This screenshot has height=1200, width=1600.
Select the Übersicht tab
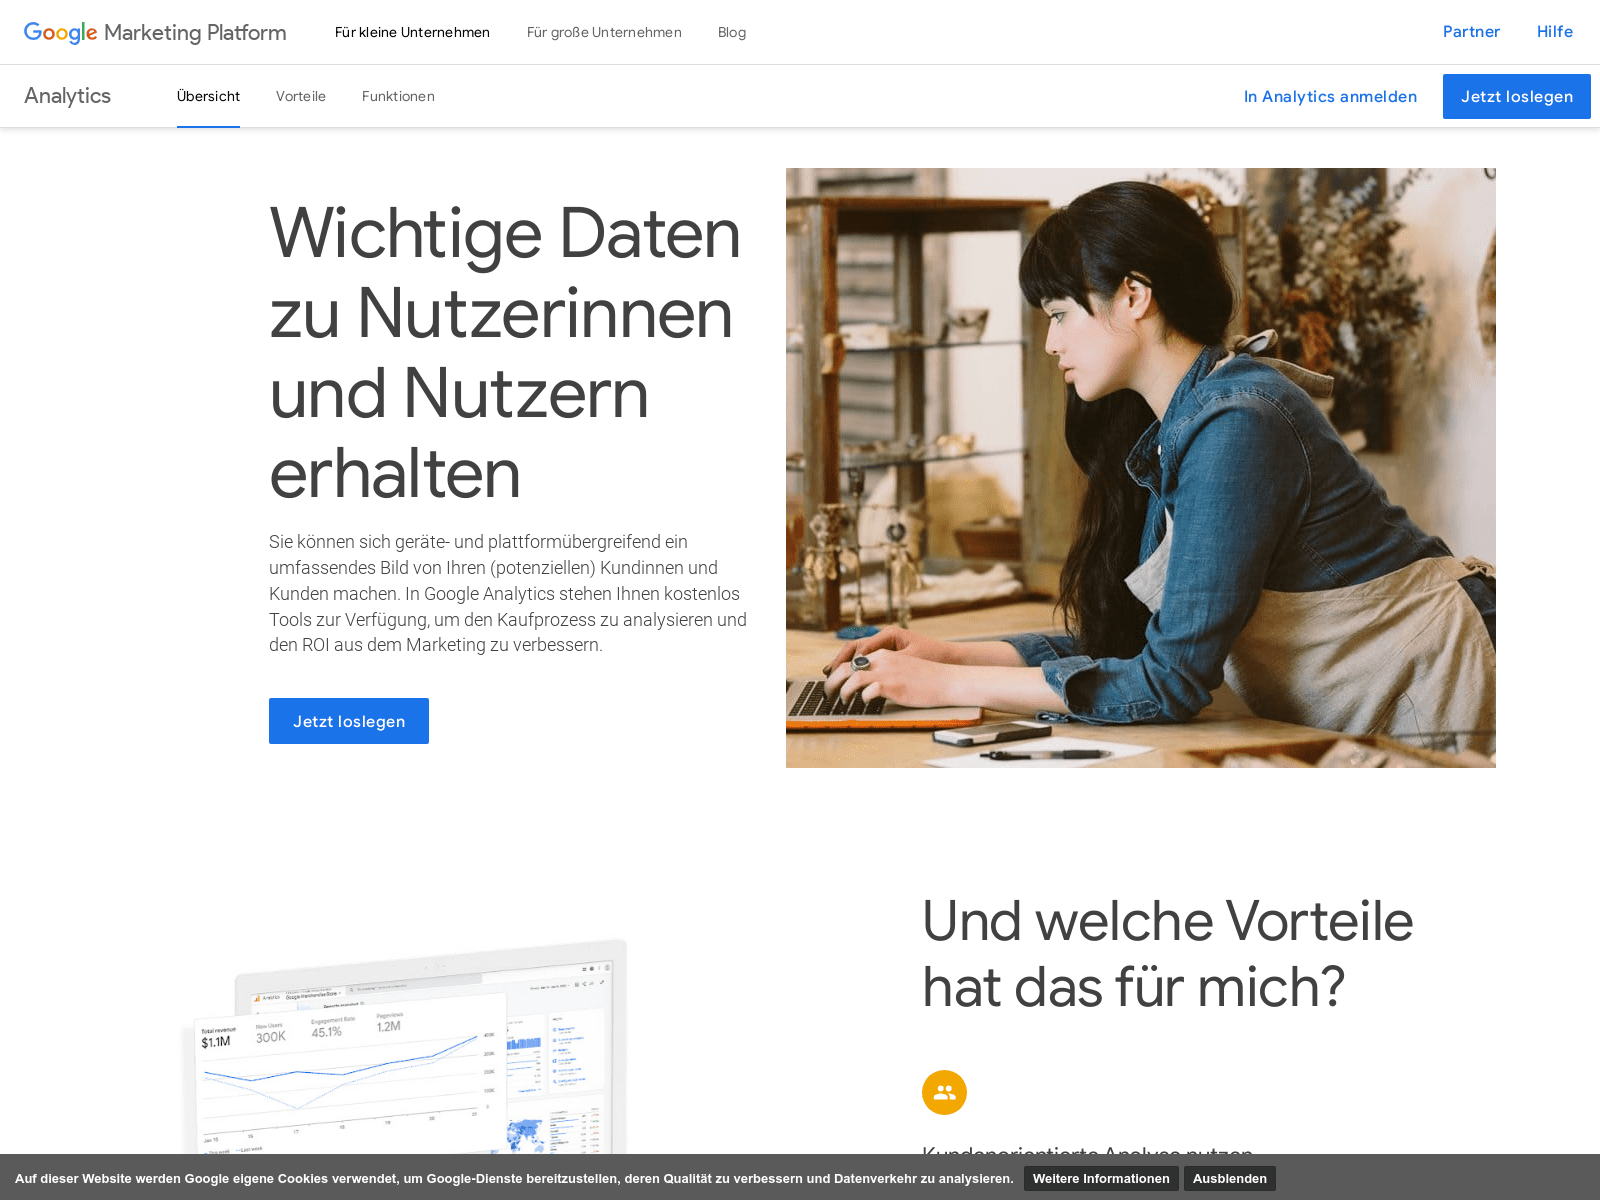(208, 96)
